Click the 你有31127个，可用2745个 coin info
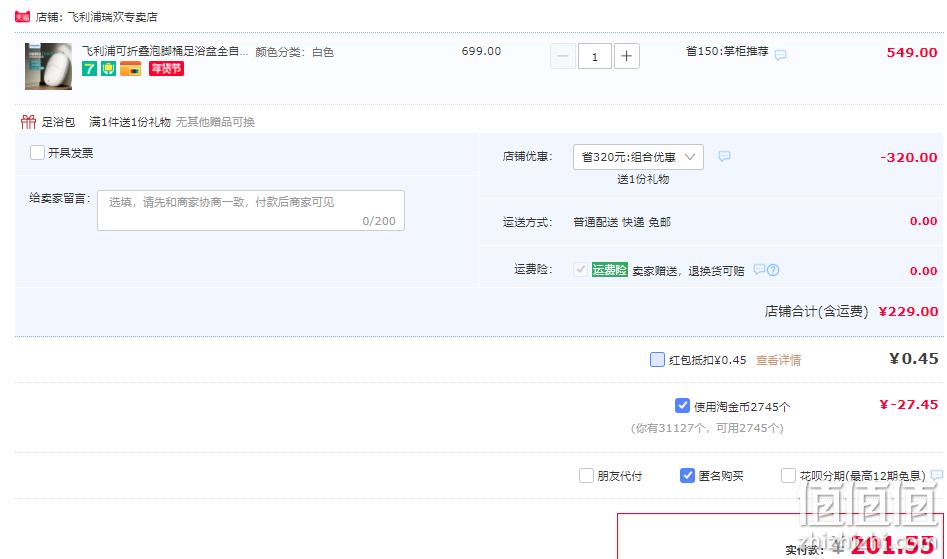 [707, 428]
